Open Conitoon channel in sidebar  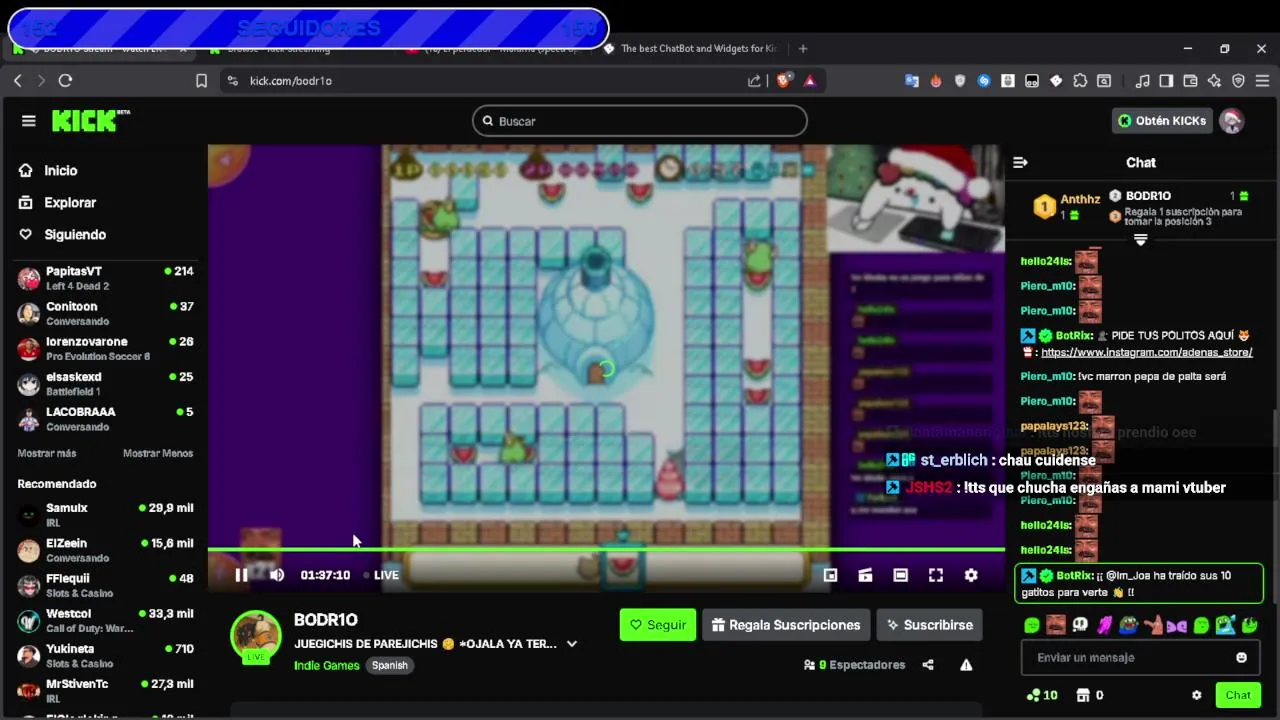[105, 313]
